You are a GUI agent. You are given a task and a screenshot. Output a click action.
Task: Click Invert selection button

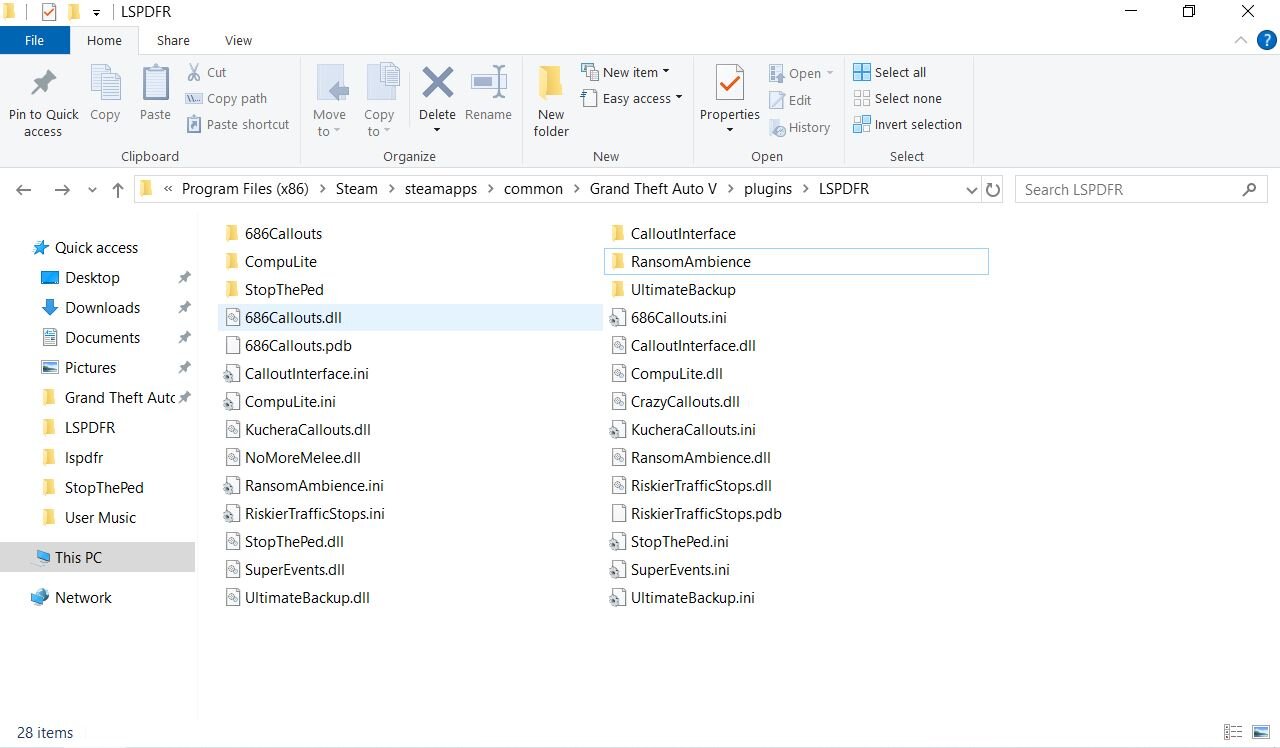click(x=908, y=124)
